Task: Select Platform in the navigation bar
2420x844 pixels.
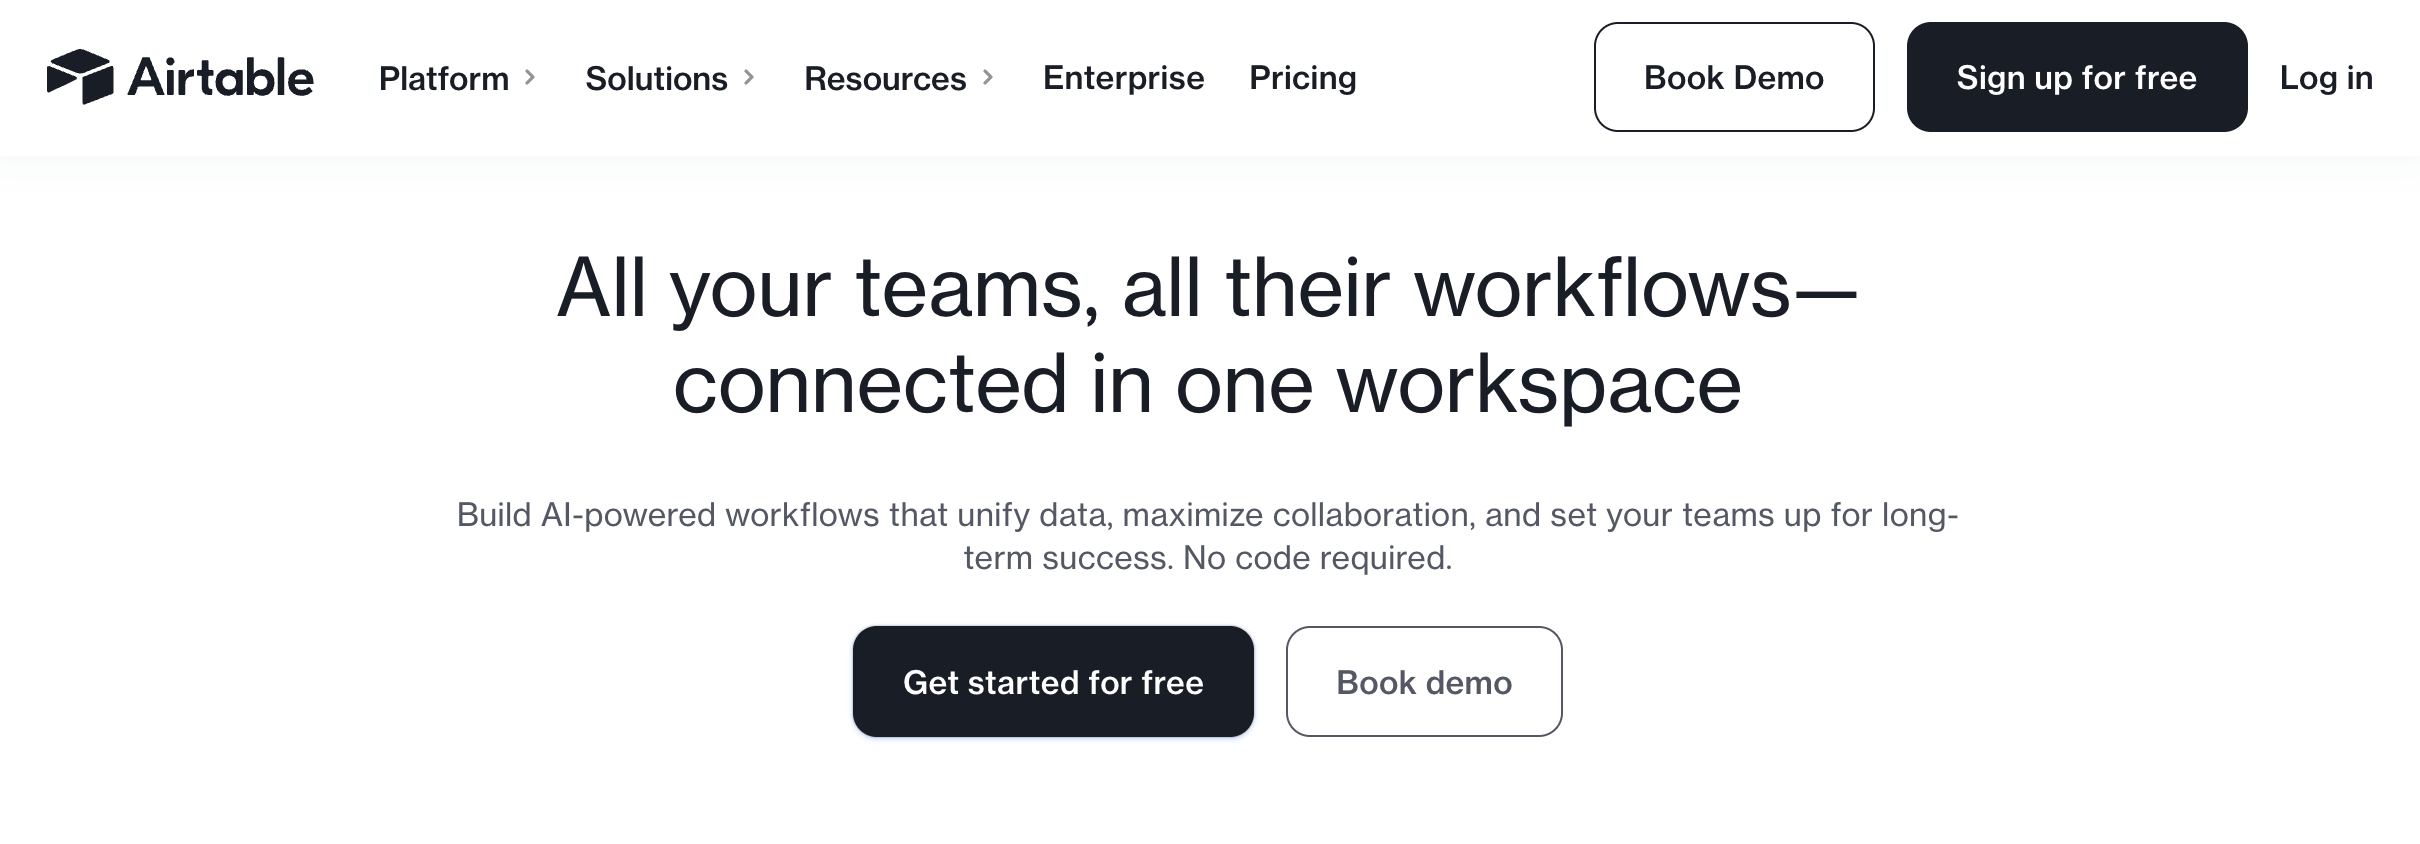Action: pos(444,77)
